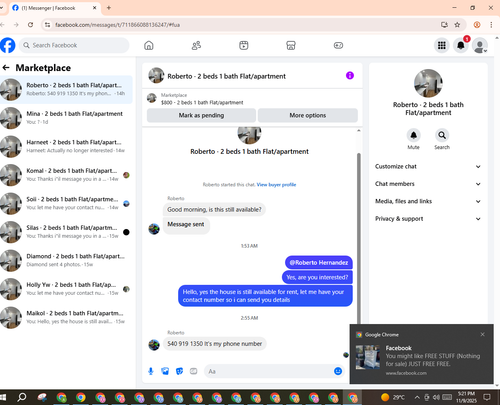This screenshot has width=500, height=405.
Task: Click the weather 29°C taskbar widget
Action: [393, 397]
